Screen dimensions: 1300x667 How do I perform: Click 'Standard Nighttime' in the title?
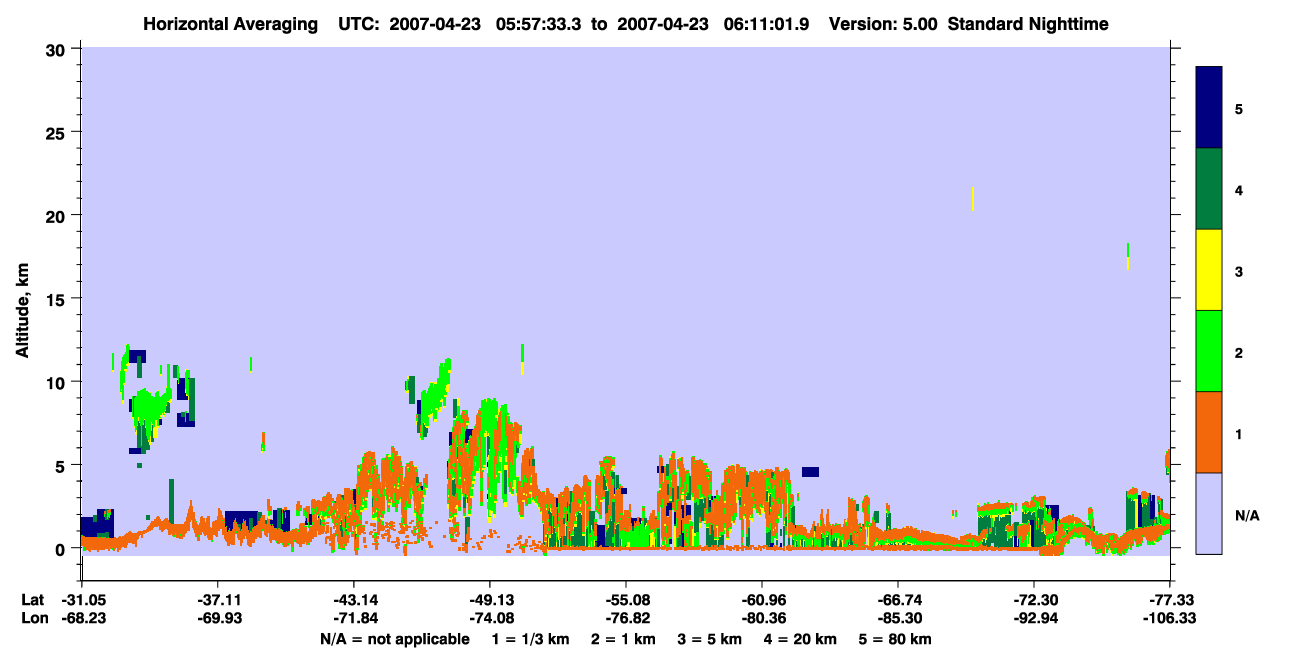point(1028,24)
